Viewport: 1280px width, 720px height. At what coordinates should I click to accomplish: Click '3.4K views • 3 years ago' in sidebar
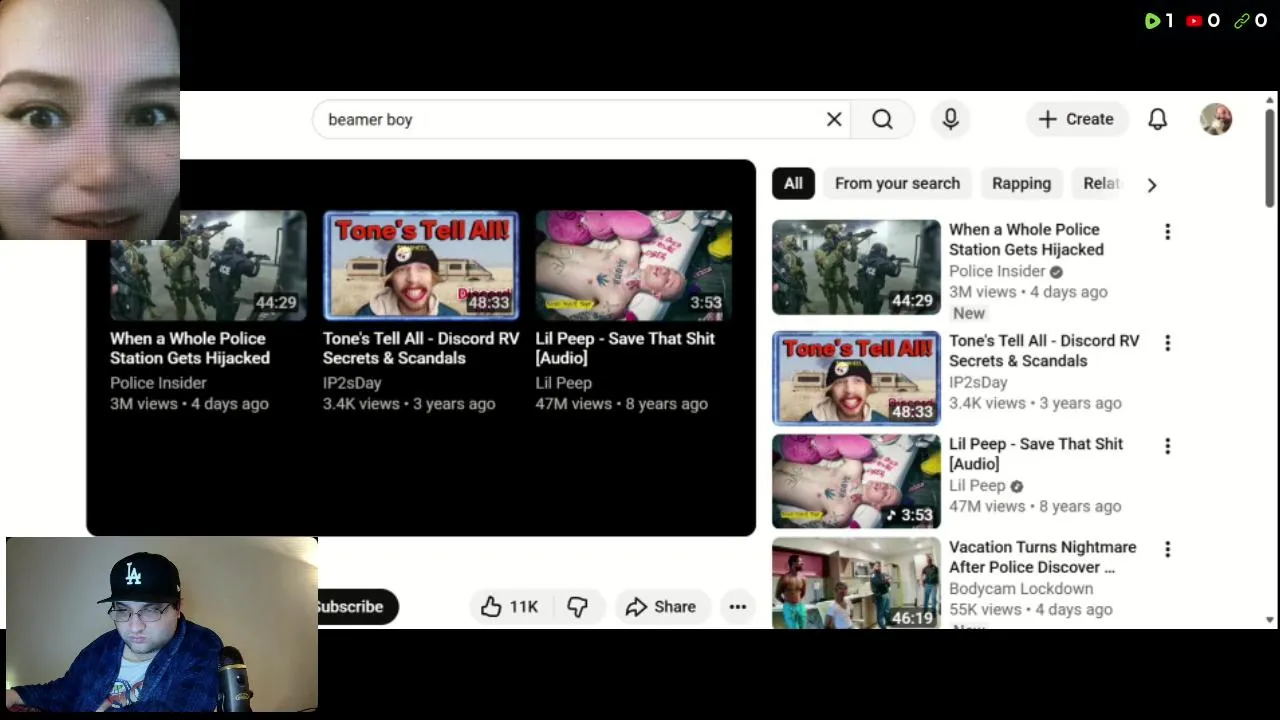tap(1035, 403)
